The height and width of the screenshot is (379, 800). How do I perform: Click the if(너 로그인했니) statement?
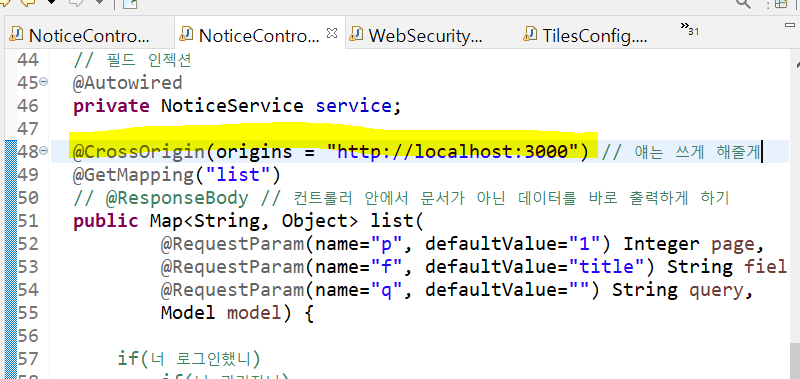coord(188,359)
